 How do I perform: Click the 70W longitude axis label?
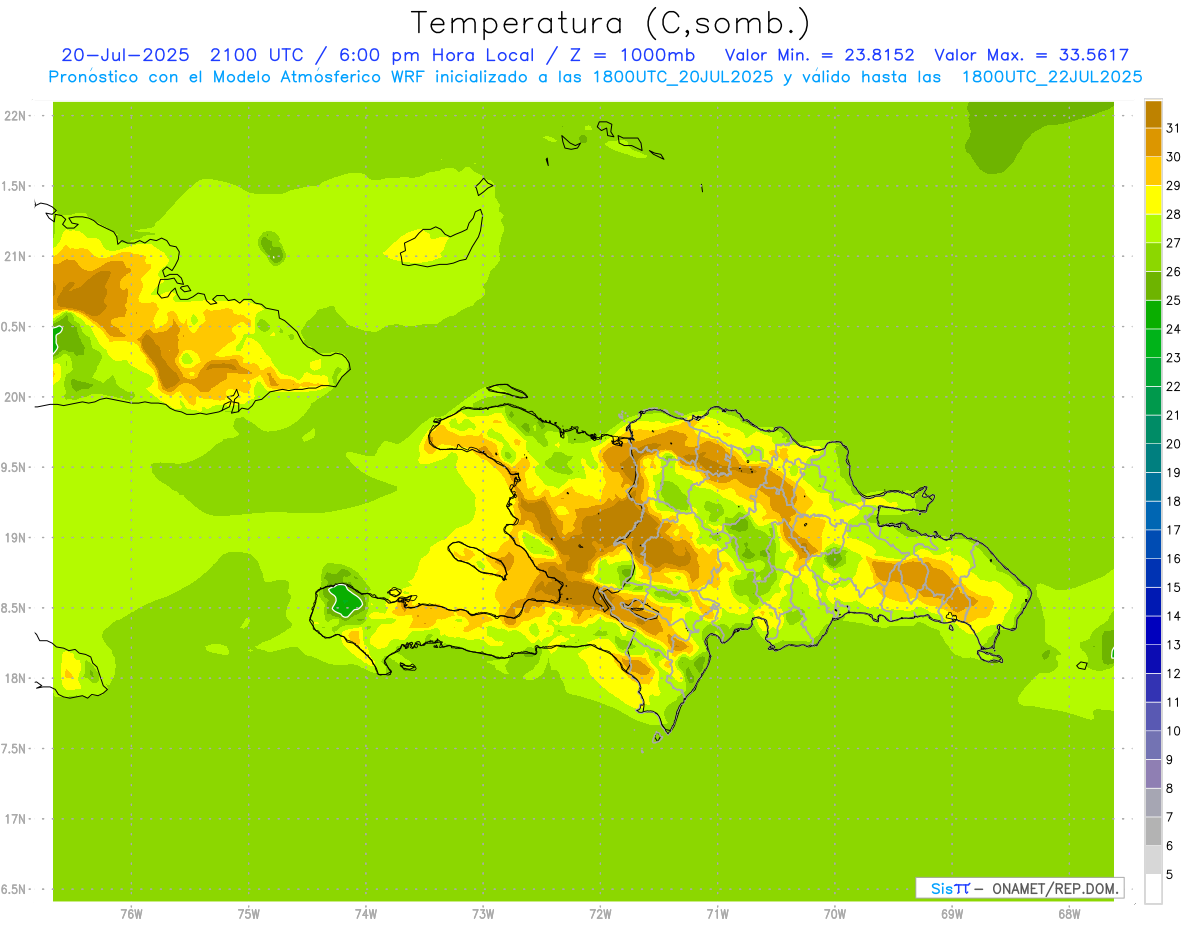coord(835,914)
